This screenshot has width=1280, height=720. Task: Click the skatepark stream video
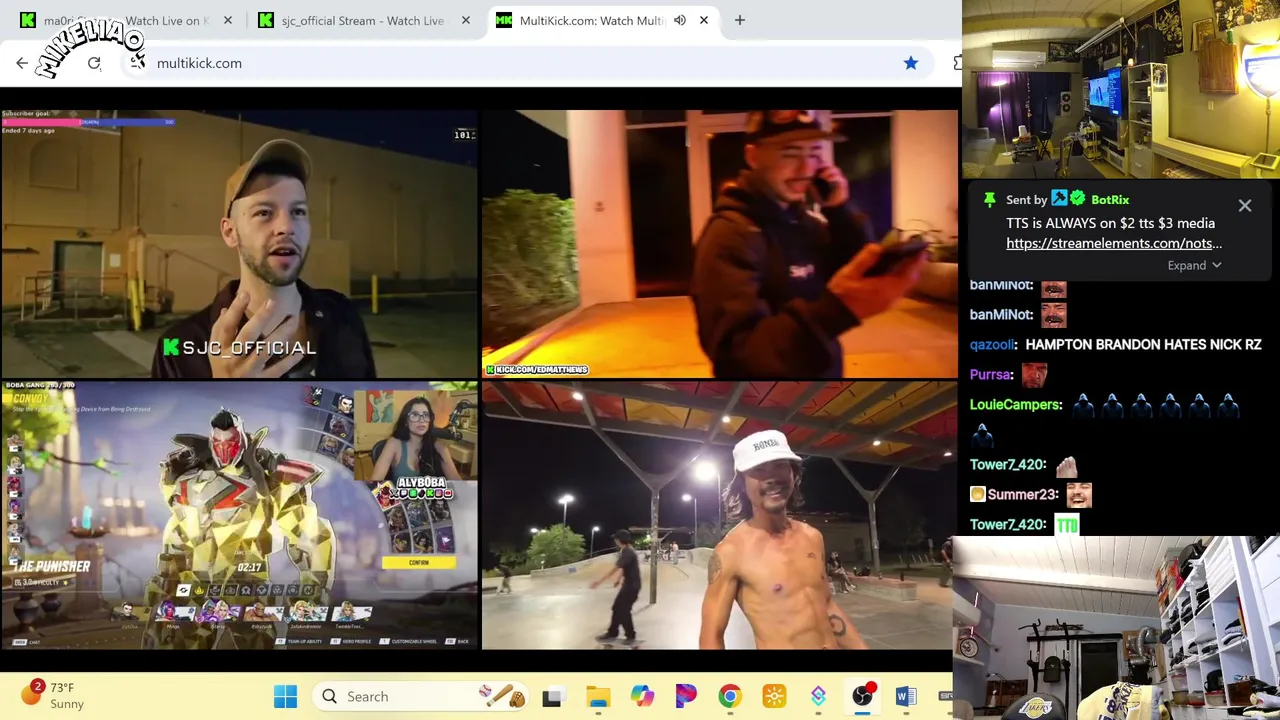tap(719, 515)
